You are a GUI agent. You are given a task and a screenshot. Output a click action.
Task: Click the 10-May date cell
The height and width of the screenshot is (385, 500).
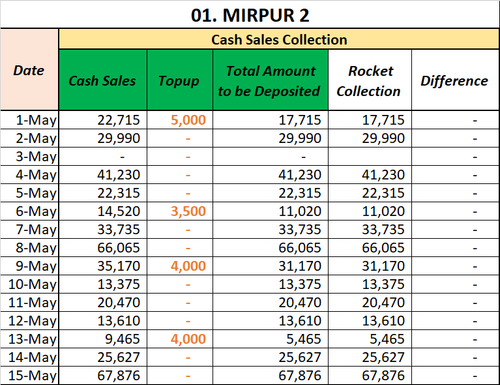click(x=29, y=284)
